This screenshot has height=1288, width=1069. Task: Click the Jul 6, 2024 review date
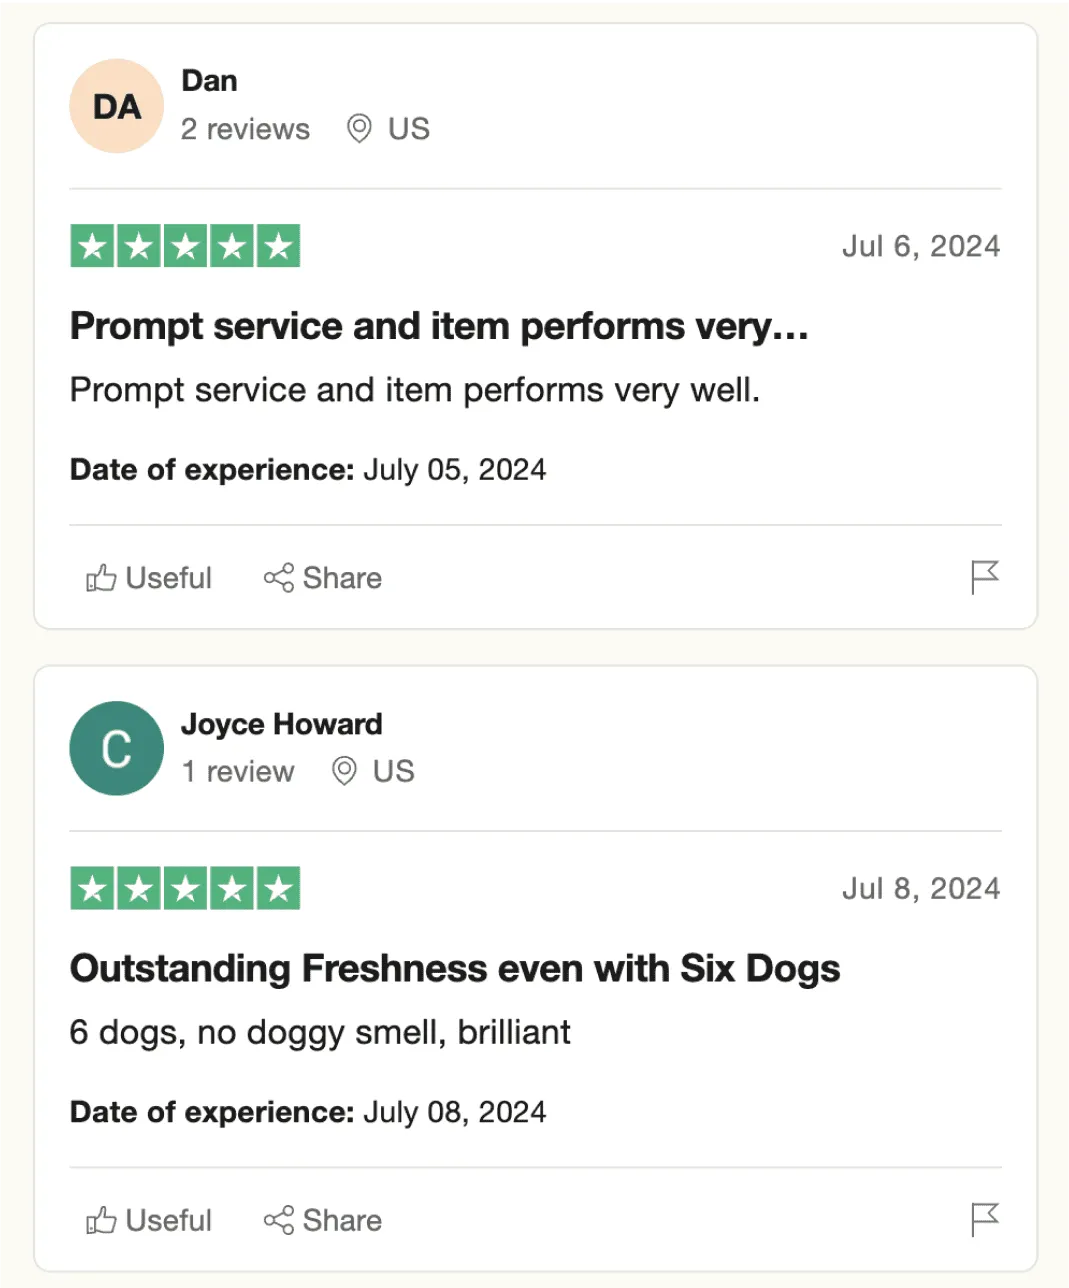[x=920, y=246]
